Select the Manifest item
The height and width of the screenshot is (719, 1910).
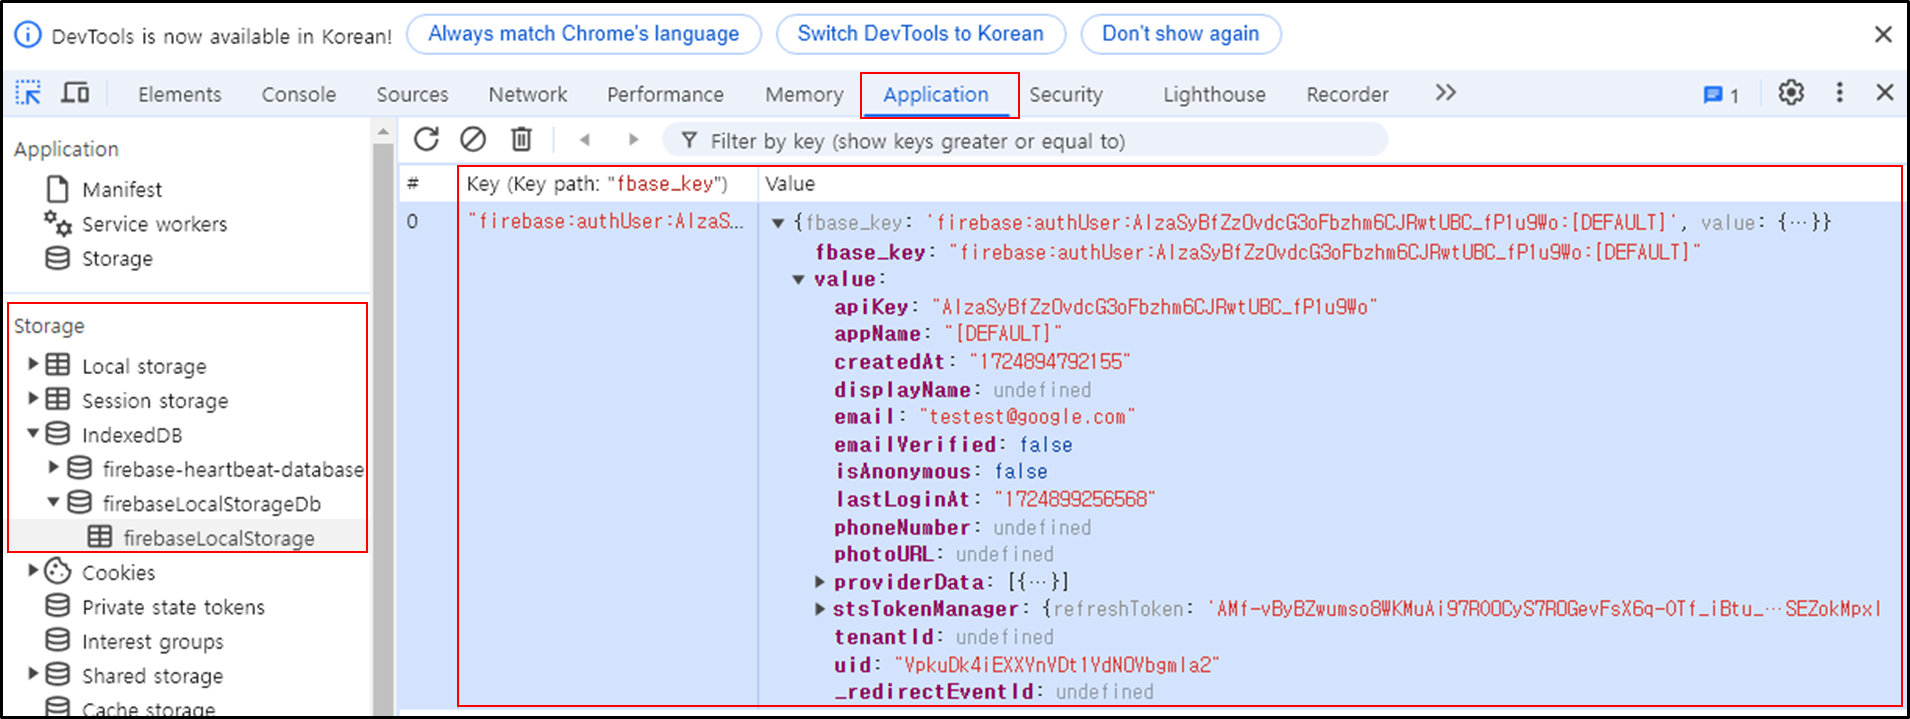click(x=122, y=189)
